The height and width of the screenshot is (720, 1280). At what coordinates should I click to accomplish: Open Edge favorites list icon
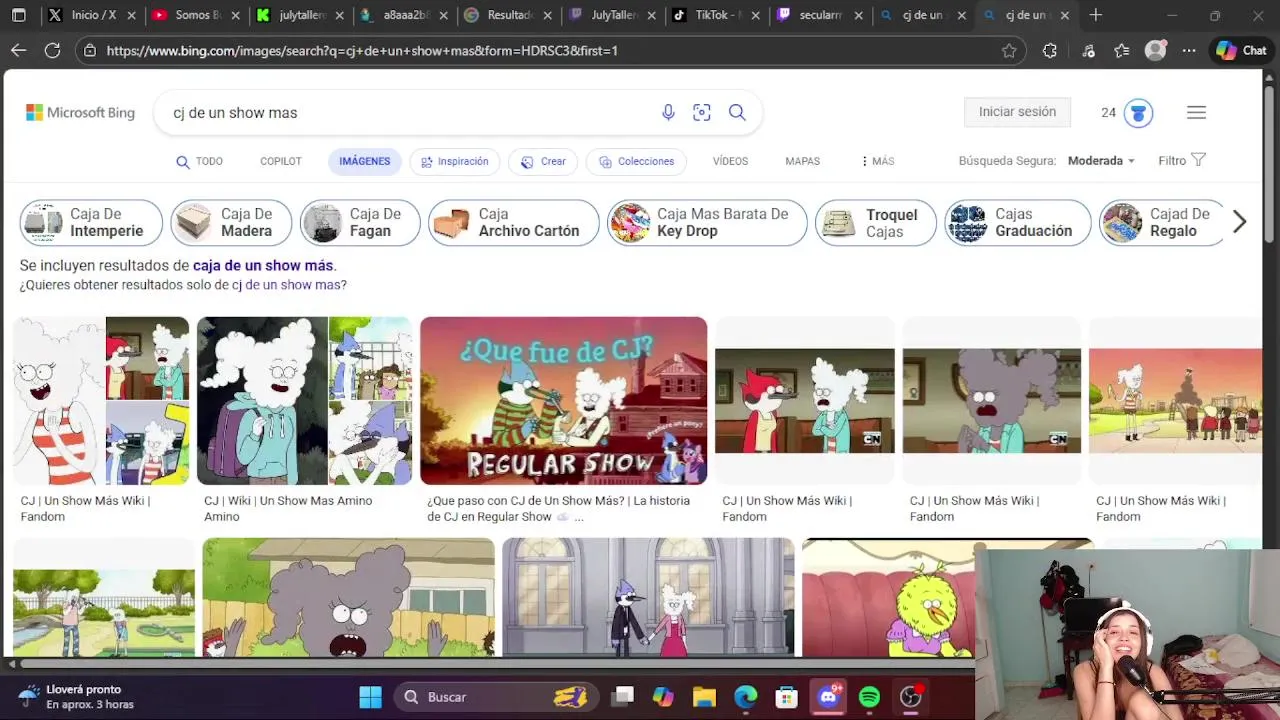(1121, 51)
